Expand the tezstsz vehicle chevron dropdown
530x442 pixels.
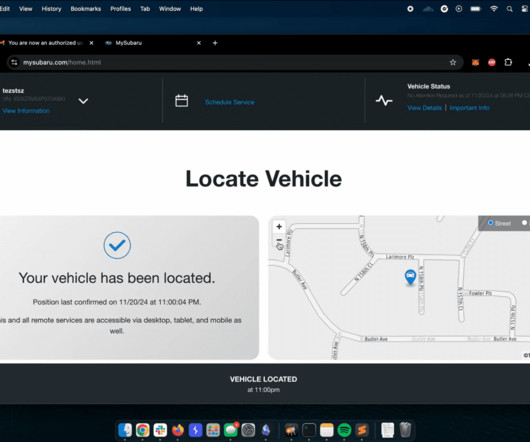(x=83, y=101)
